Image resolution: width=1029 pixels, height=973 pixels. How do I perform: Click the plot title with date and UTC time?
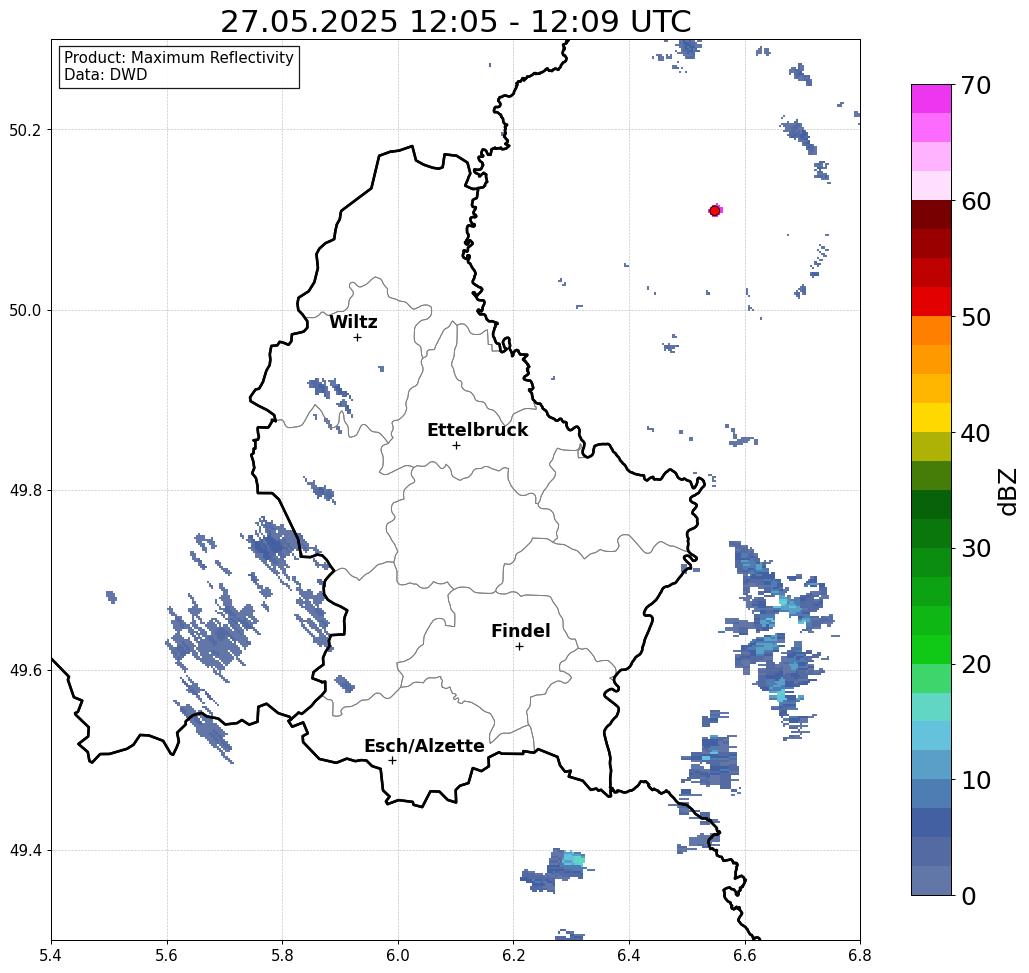click(455, 21)
